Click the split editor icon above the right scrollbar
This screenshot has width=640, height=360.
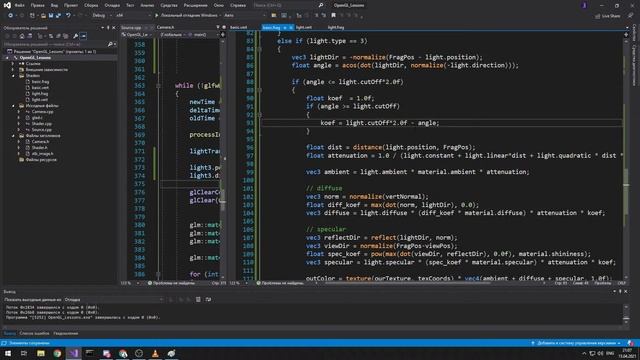pos(626,35)
